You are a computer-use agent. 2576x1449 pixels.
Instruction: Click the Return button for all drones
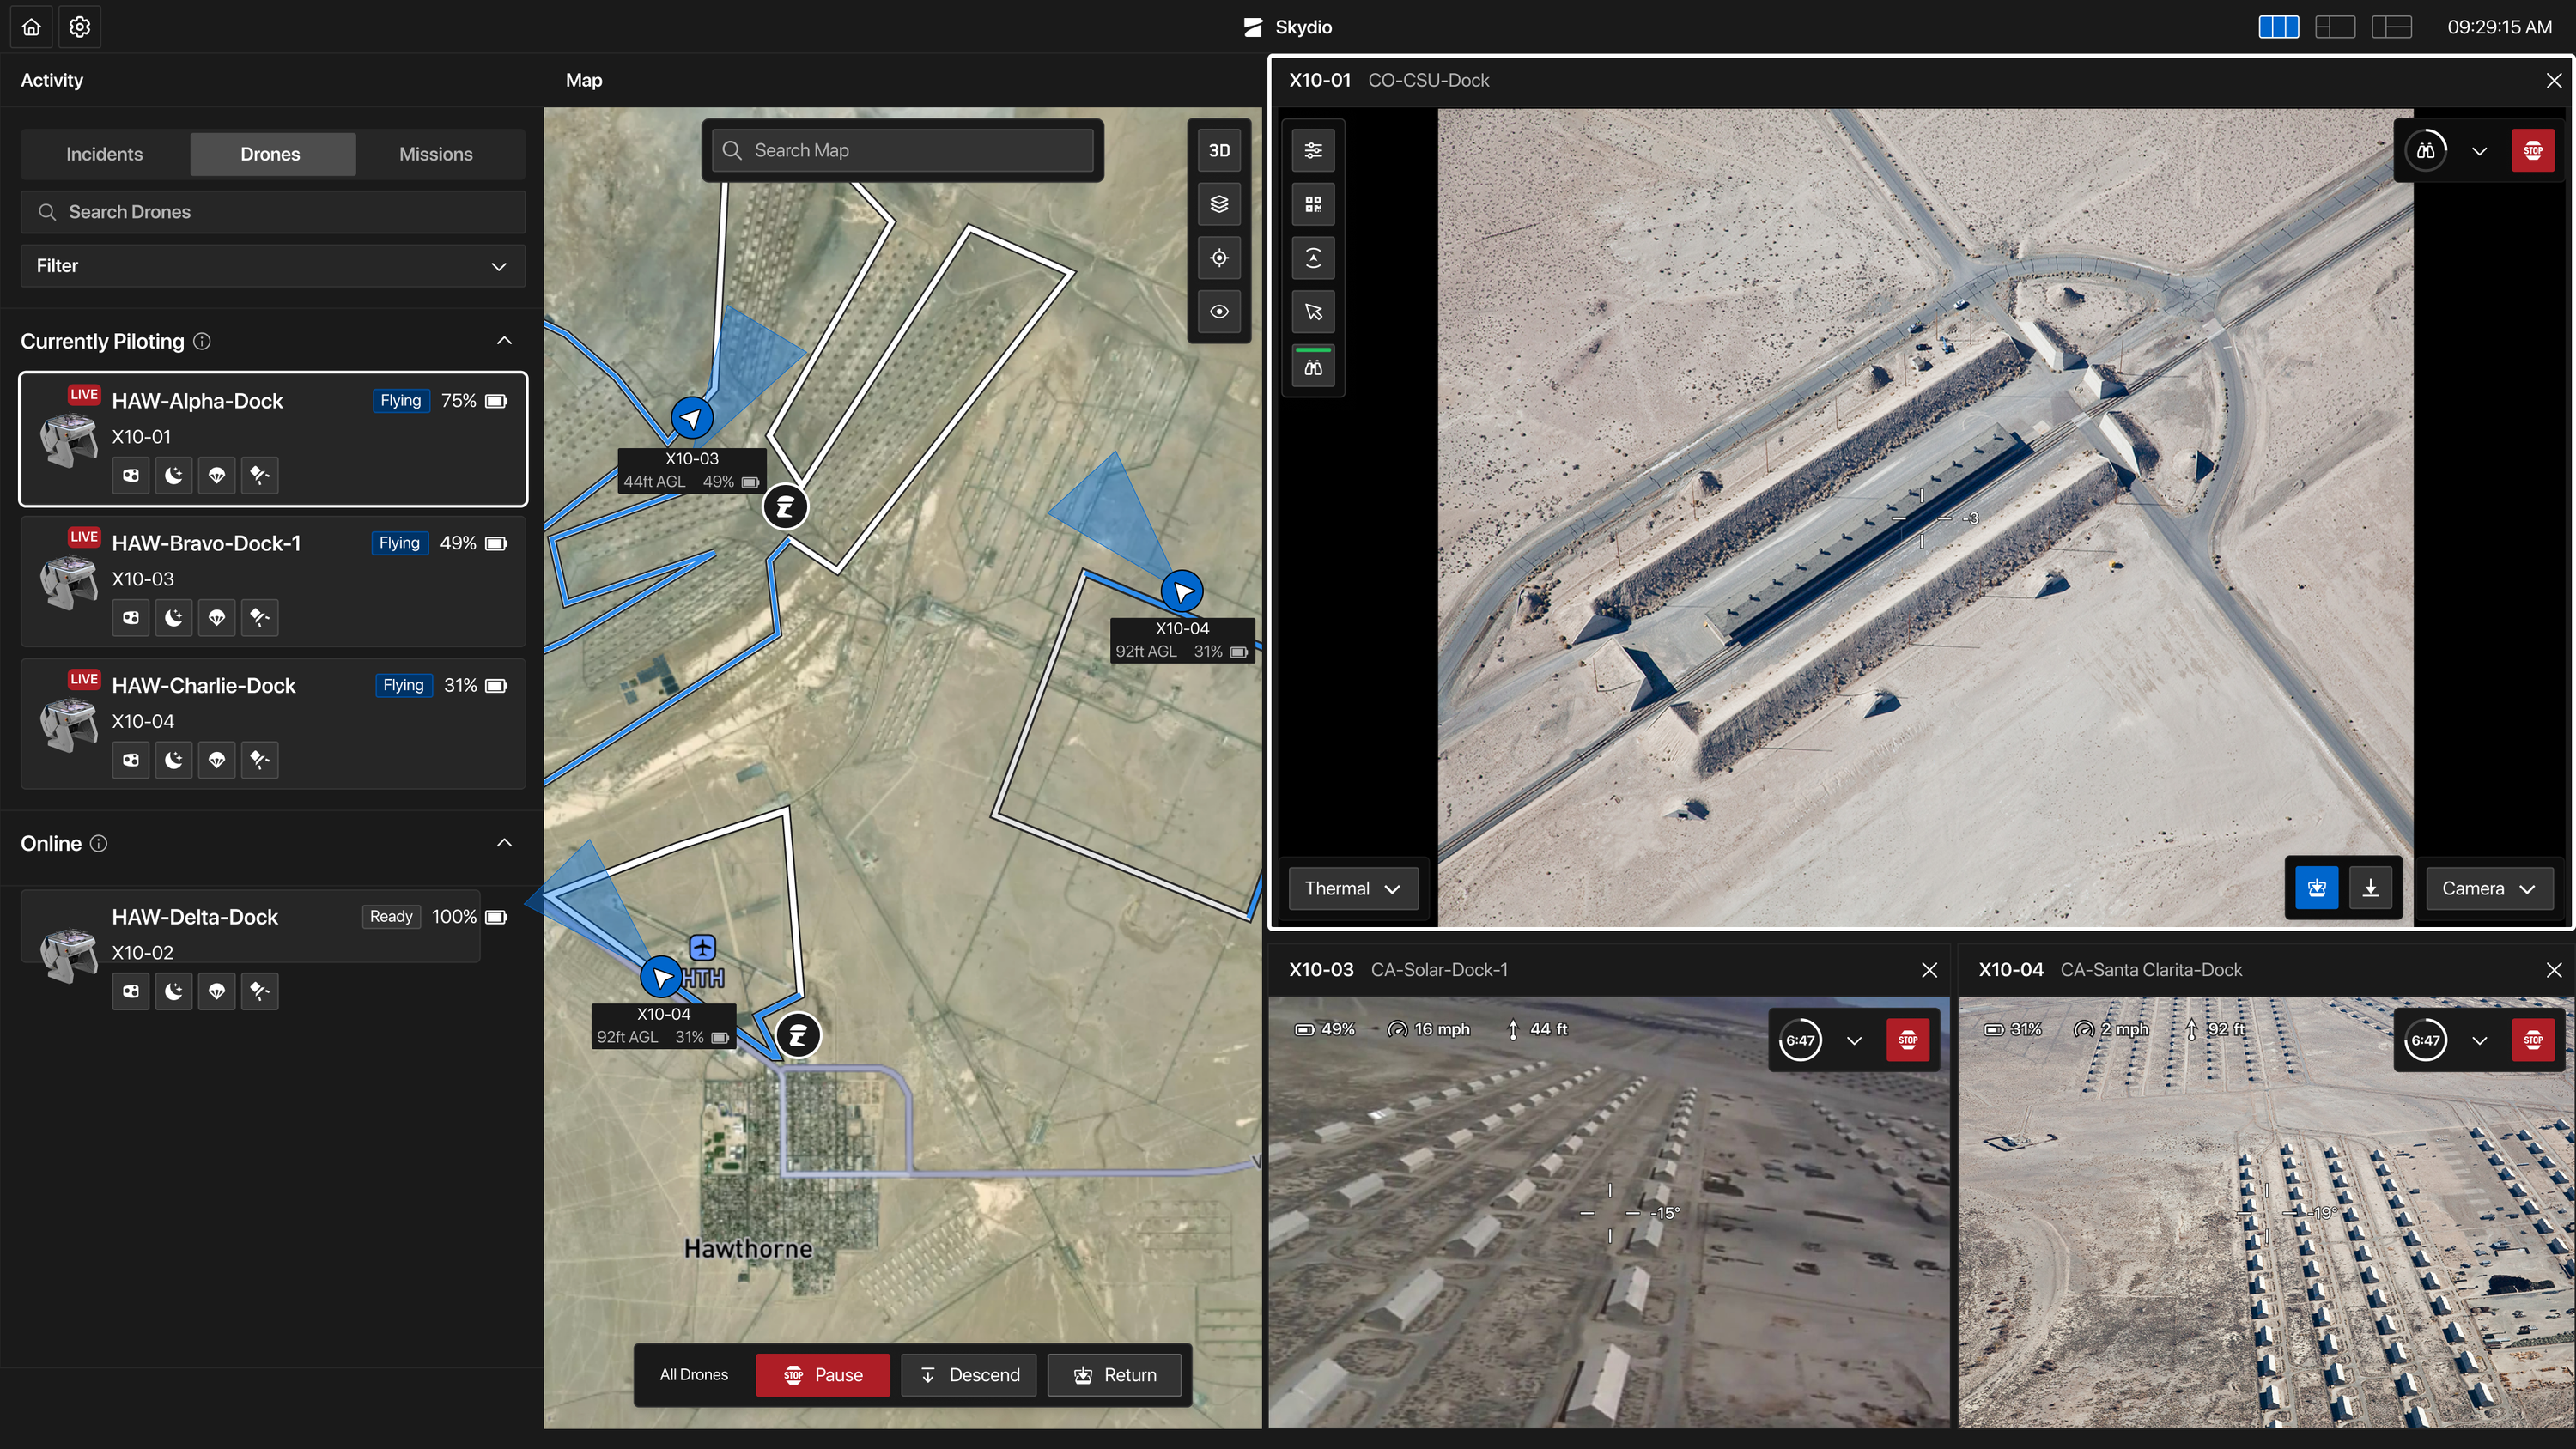click(x=1114, y=1375)
